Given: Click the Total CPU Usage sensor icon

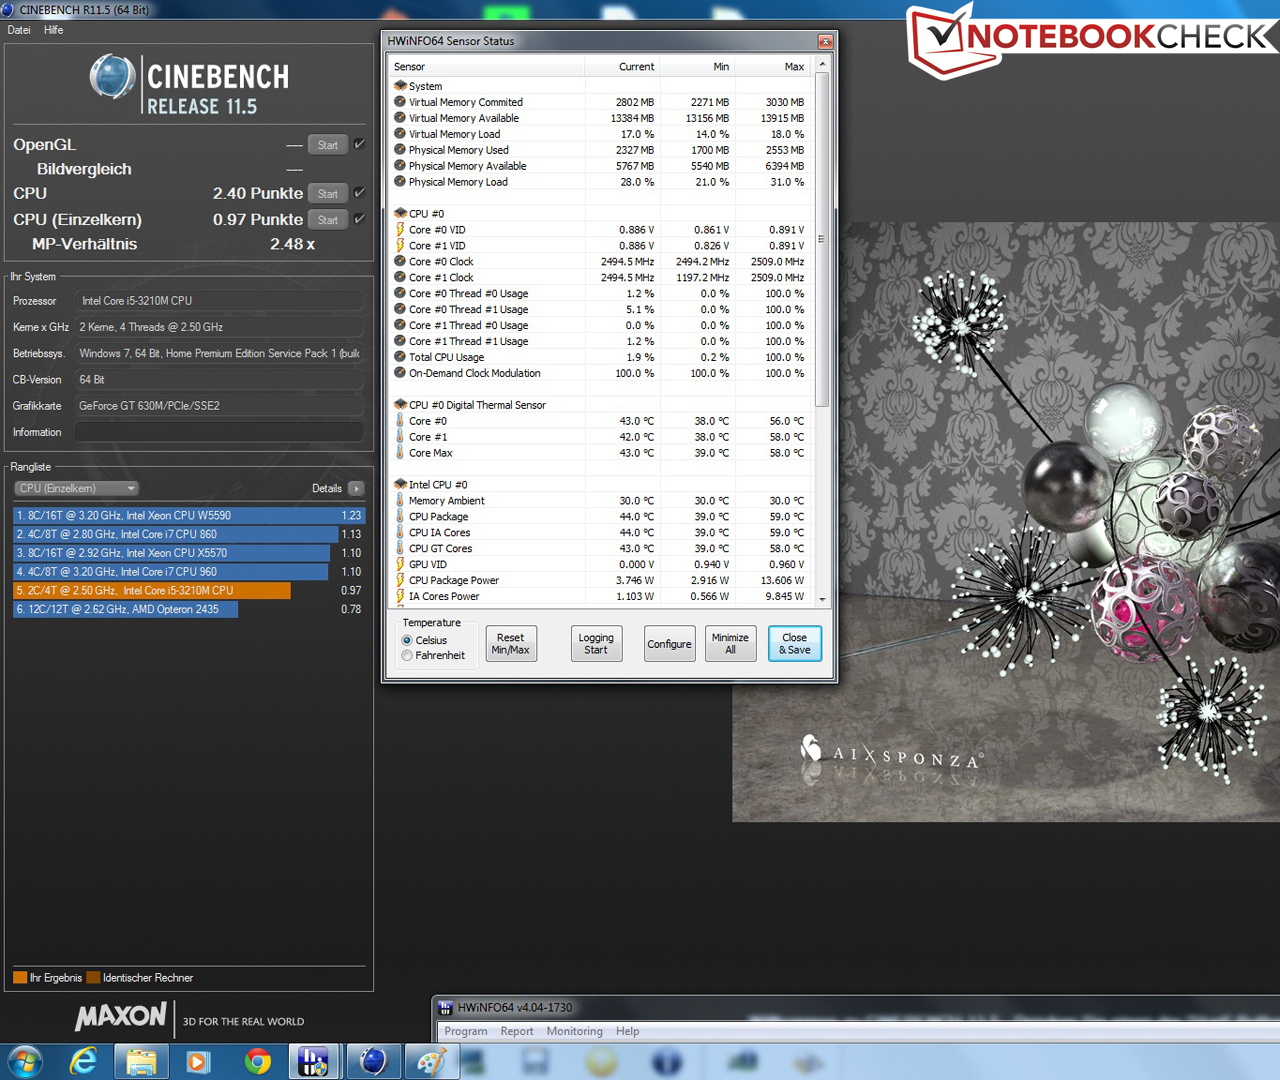Looking at the screenshot, I should click(x=400, y=357).
